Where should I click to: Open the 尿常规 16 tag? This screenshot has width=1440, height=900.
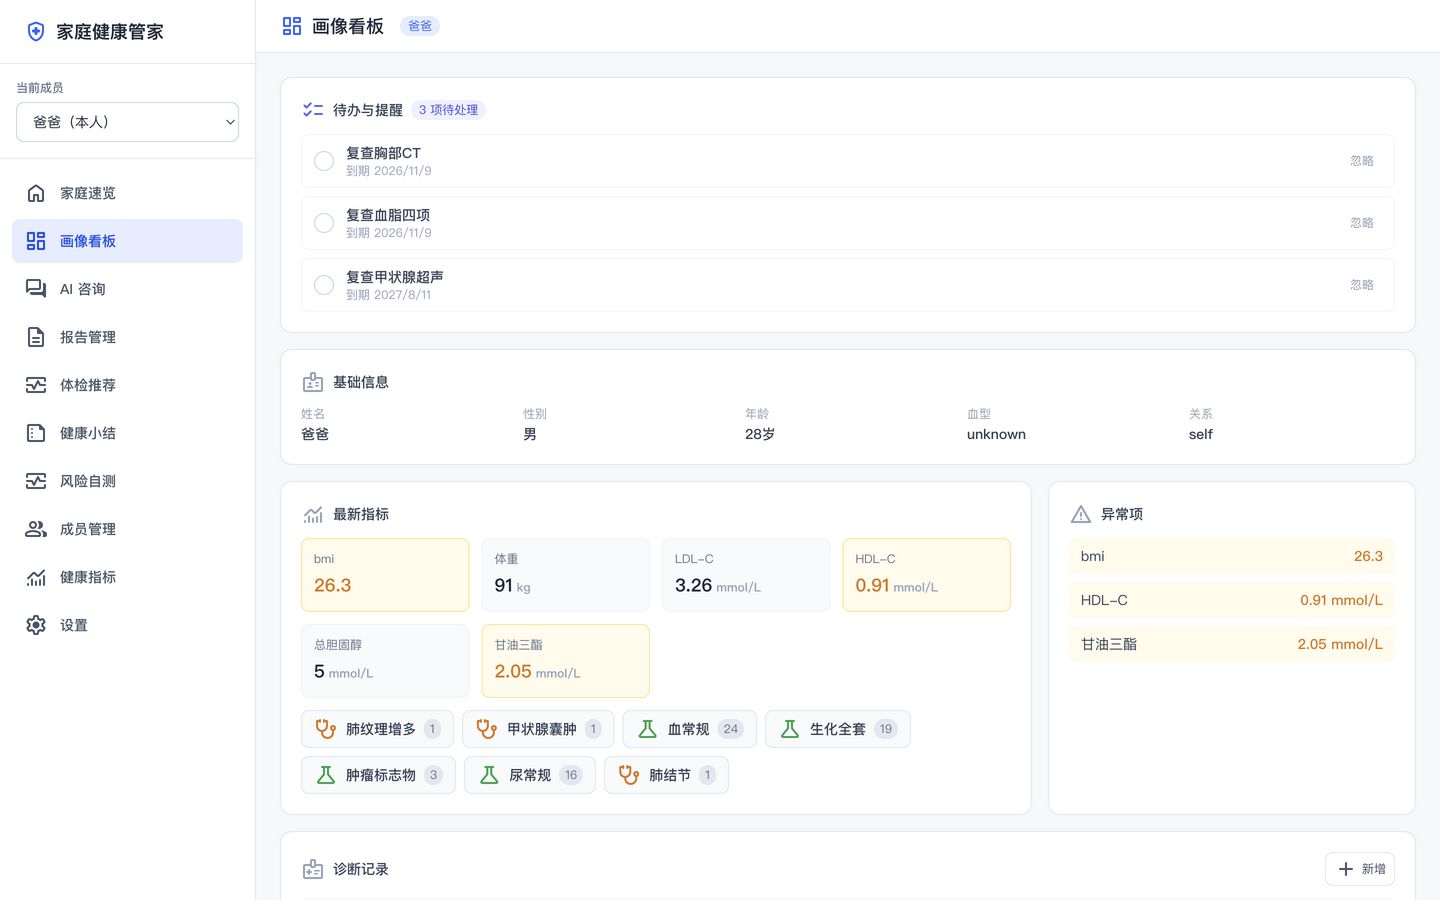click(530, 775)
